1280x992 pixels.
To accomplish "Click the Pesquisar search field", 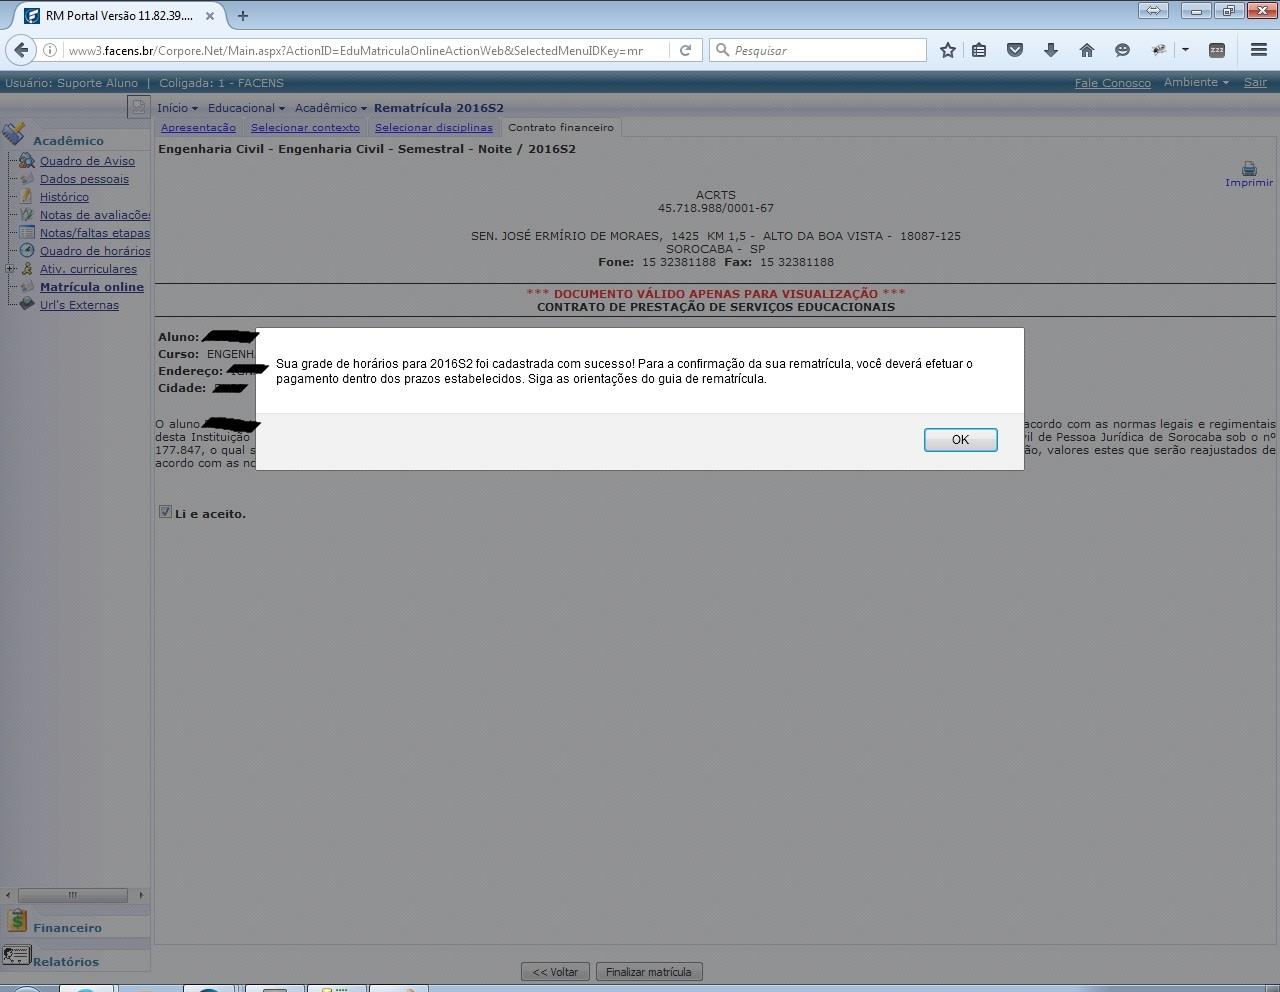I will pyautogui.click(x=818, y=50).
